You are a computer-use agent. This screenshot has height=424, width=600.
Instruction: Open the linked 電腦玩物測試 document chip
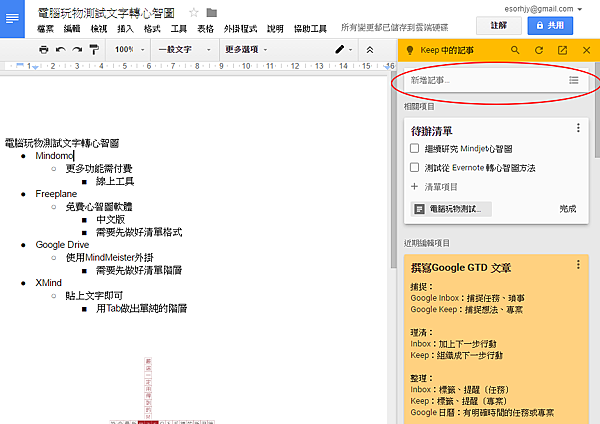(x=451, y=209)
